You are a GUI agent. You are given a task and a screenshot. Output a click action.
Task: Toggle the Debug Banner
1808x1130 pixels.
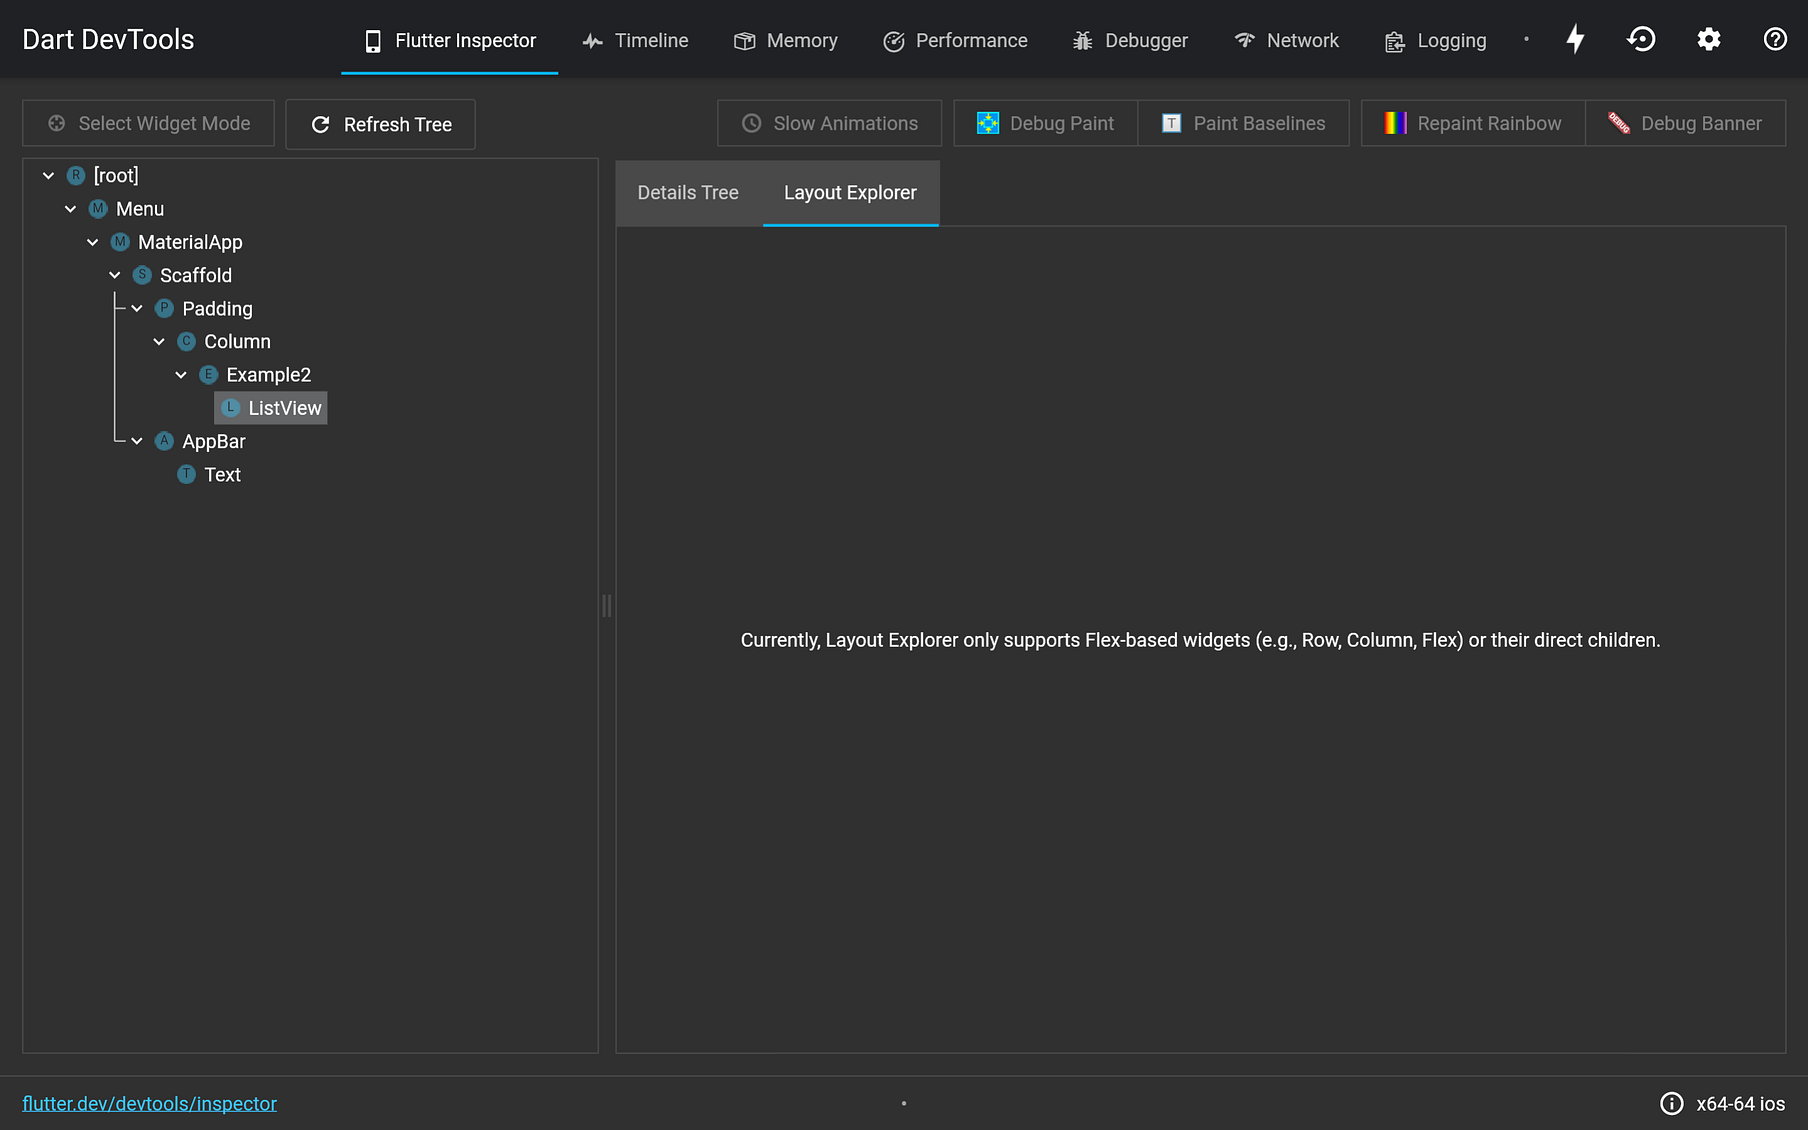[x=1686, y=123]
